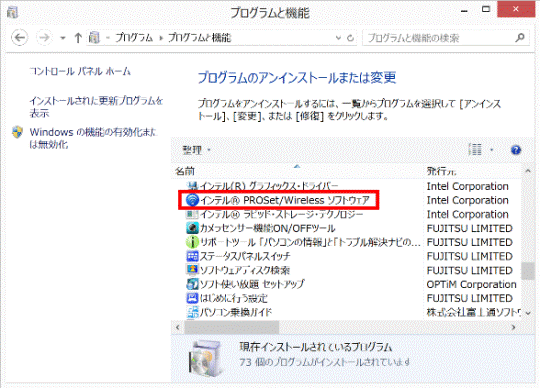The height and width of the screenshot is (388, 540).
Task: Go up one folder level
Action: 78,38
